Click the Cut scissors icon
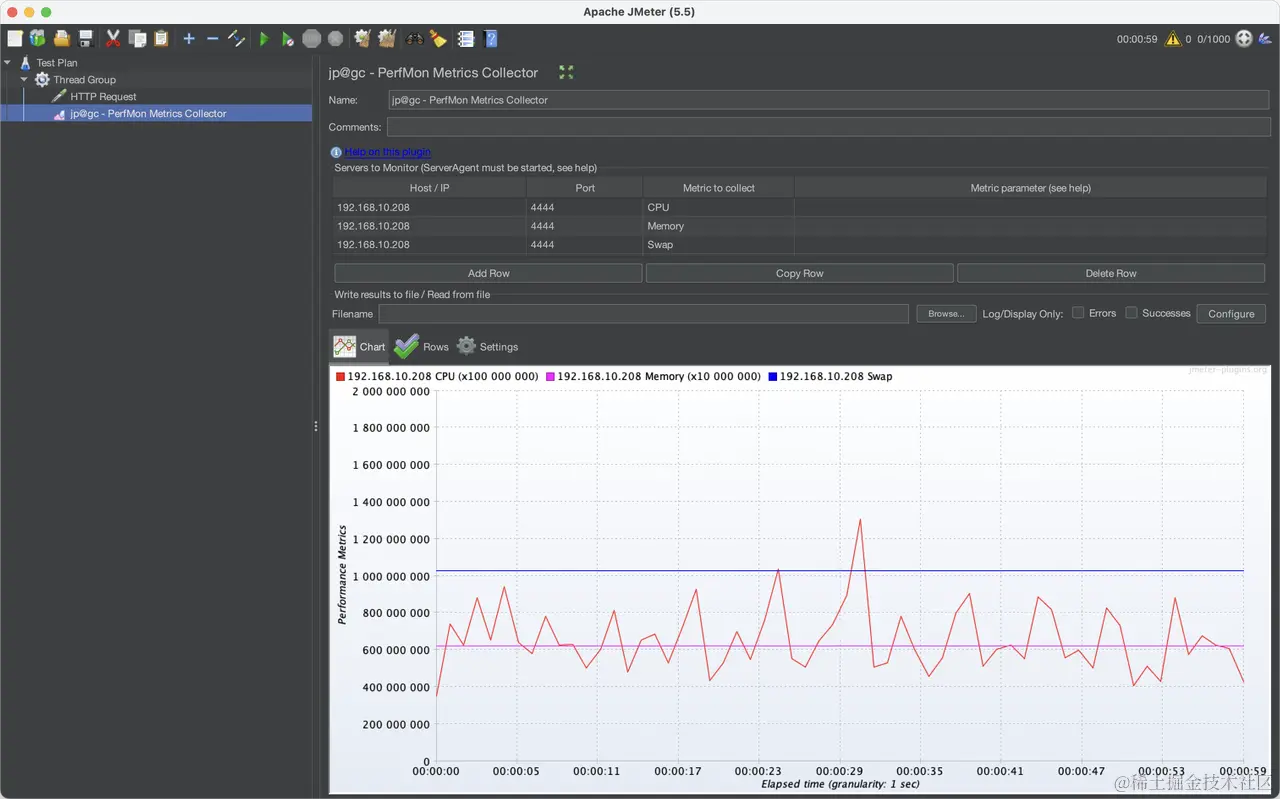 pyautogui.click(x=113, y=39)
